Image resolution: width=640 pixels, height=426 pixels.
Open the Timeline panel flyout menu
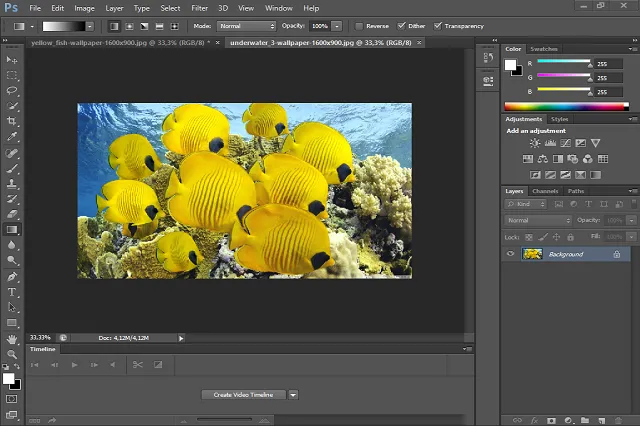pos(467,349)
